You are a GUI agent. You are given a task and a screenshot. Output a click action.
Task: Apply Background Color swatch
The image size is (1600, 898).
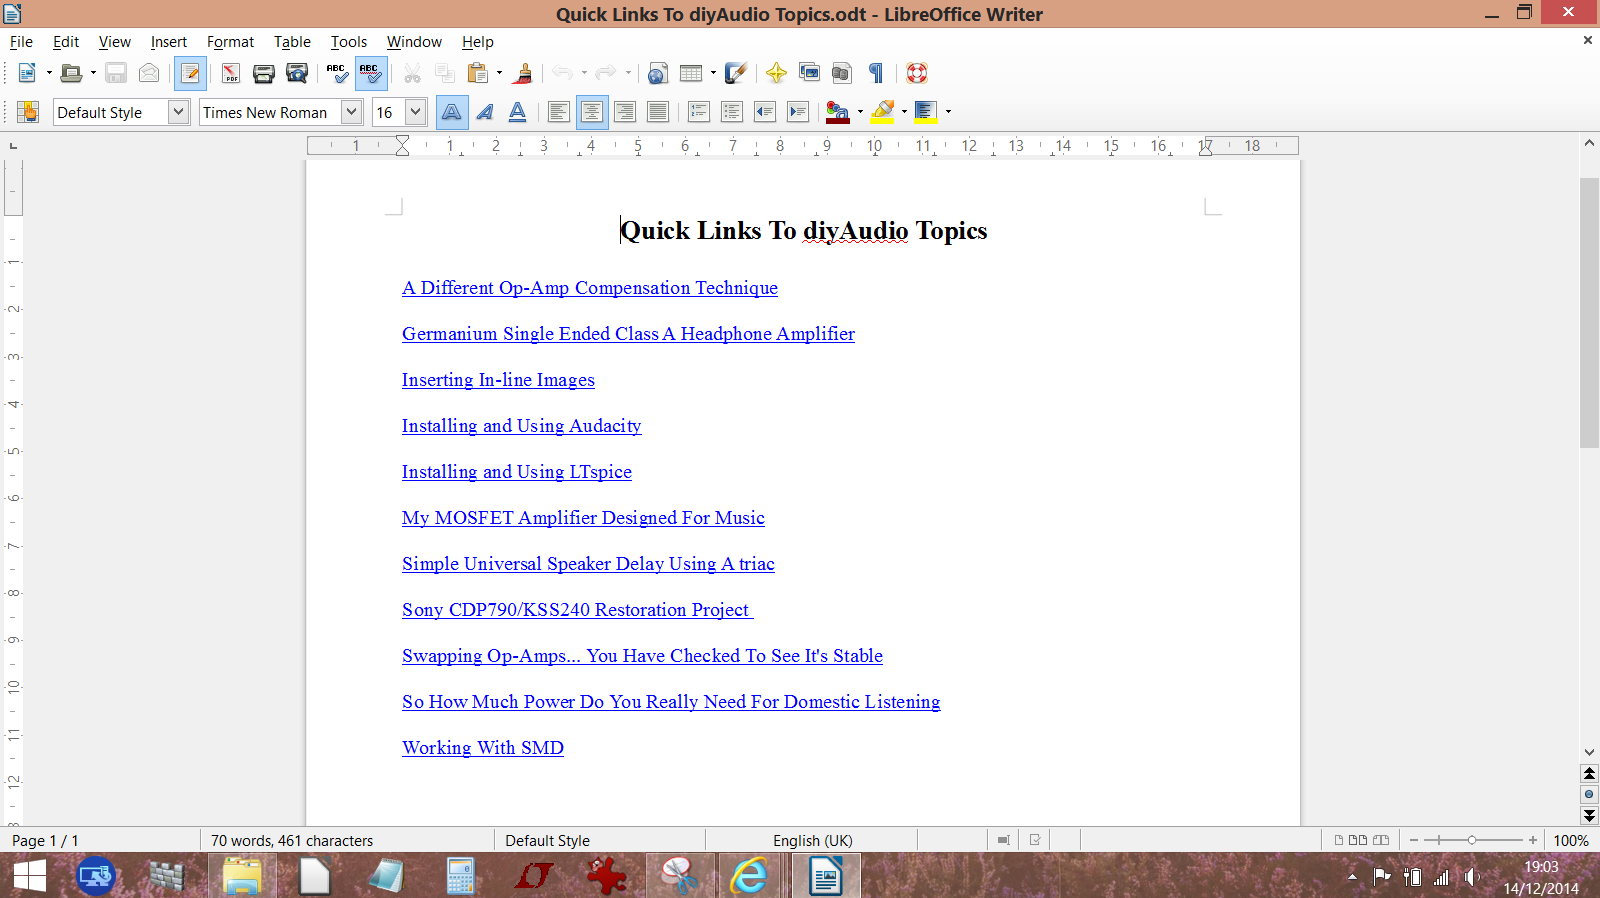pos(926,112)
